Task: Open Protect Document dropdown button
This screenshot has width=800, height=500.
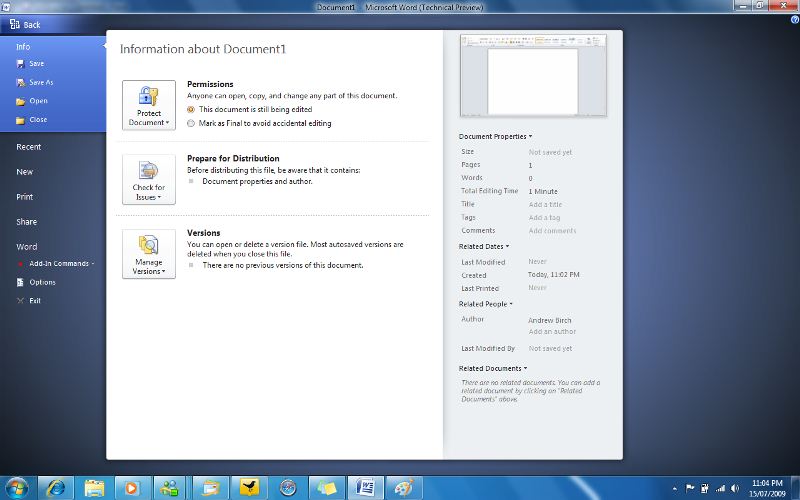Action: pos(148,105)
